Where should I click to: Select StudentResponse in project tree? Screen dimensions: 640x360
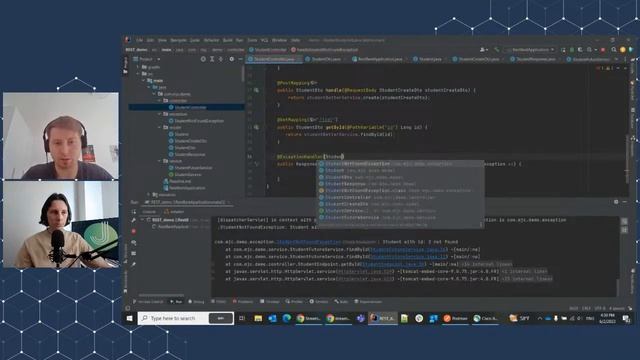(x=187, y=154)
